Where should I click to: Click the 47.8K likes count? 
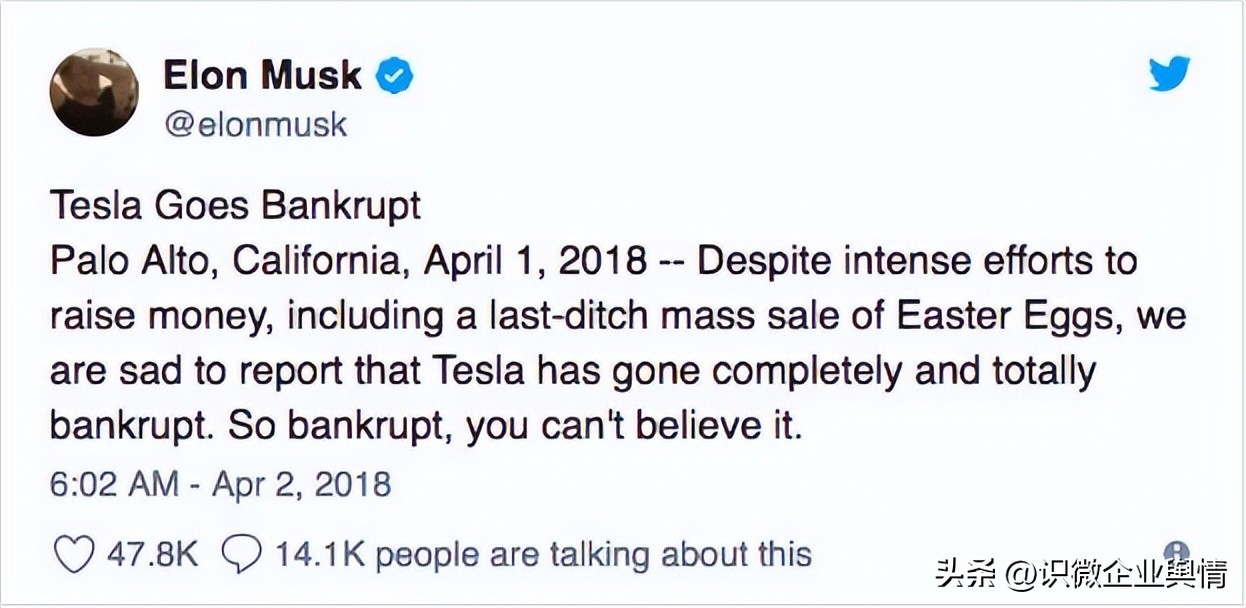152,553
